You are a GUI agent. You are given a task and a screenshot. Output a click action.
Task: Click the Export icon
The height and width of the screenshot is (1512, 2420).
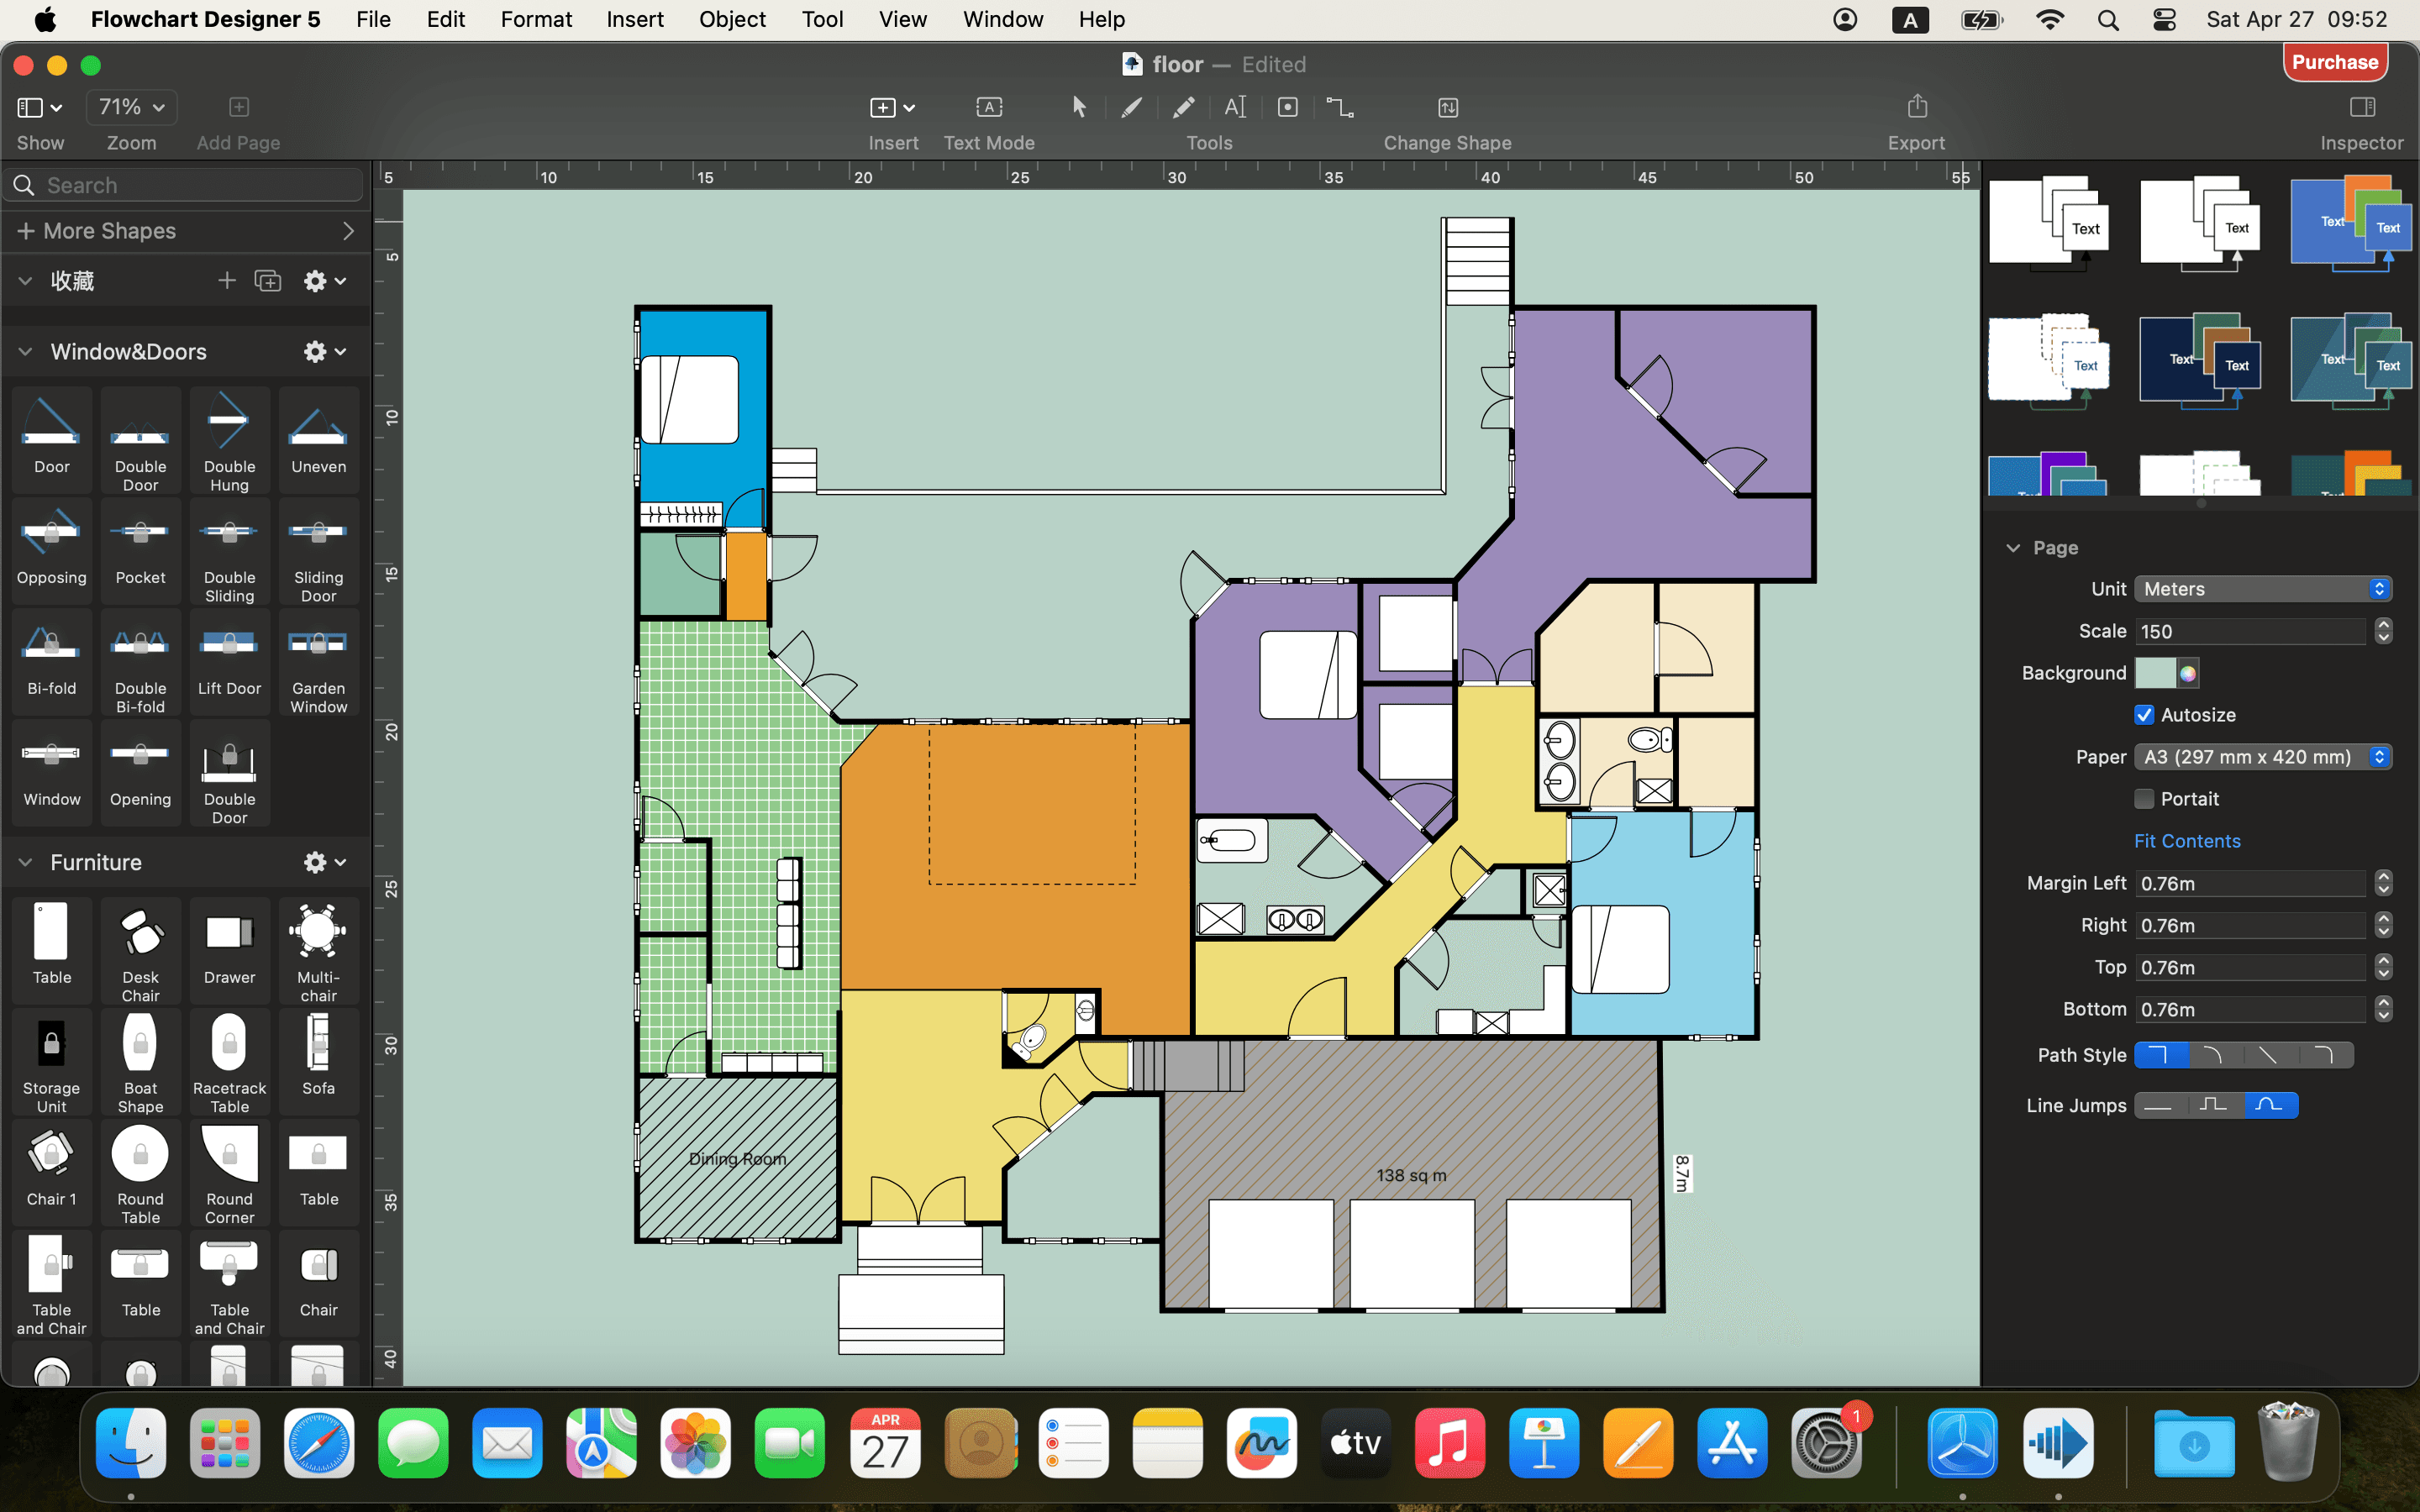point(1916,105)
